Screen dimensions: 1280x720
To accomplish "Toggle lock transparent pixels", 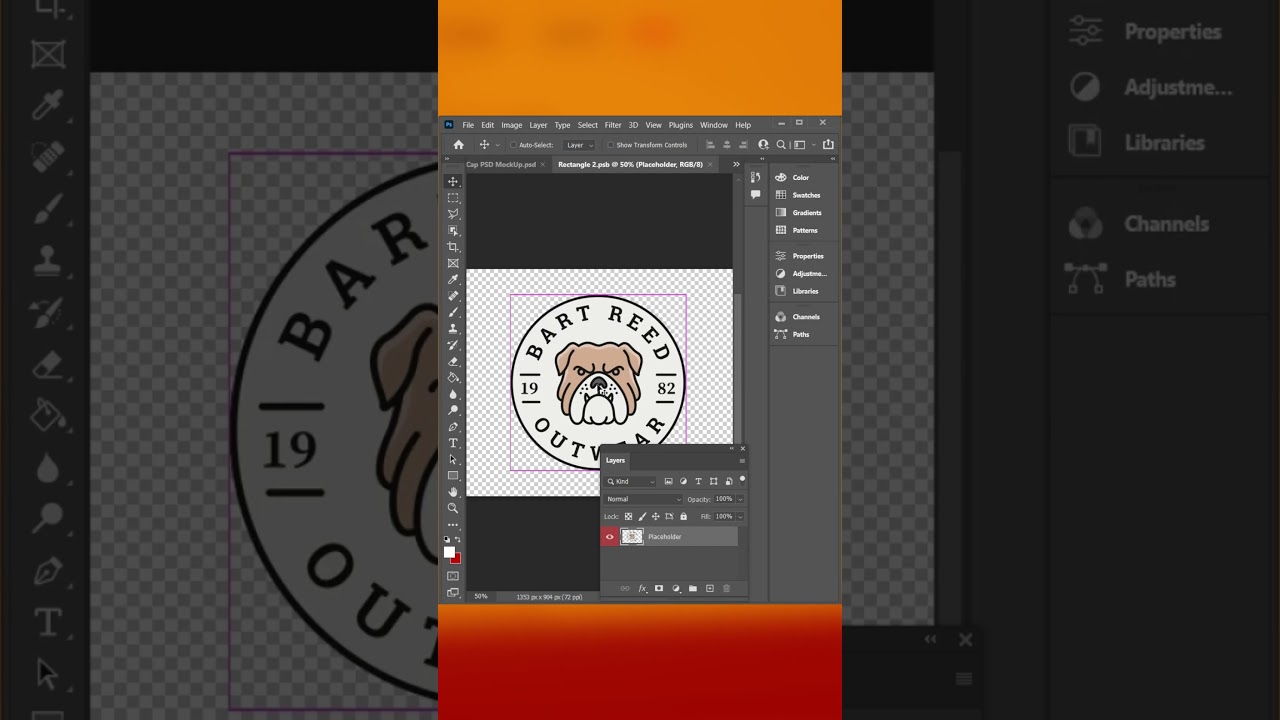I will click(628, 517).
